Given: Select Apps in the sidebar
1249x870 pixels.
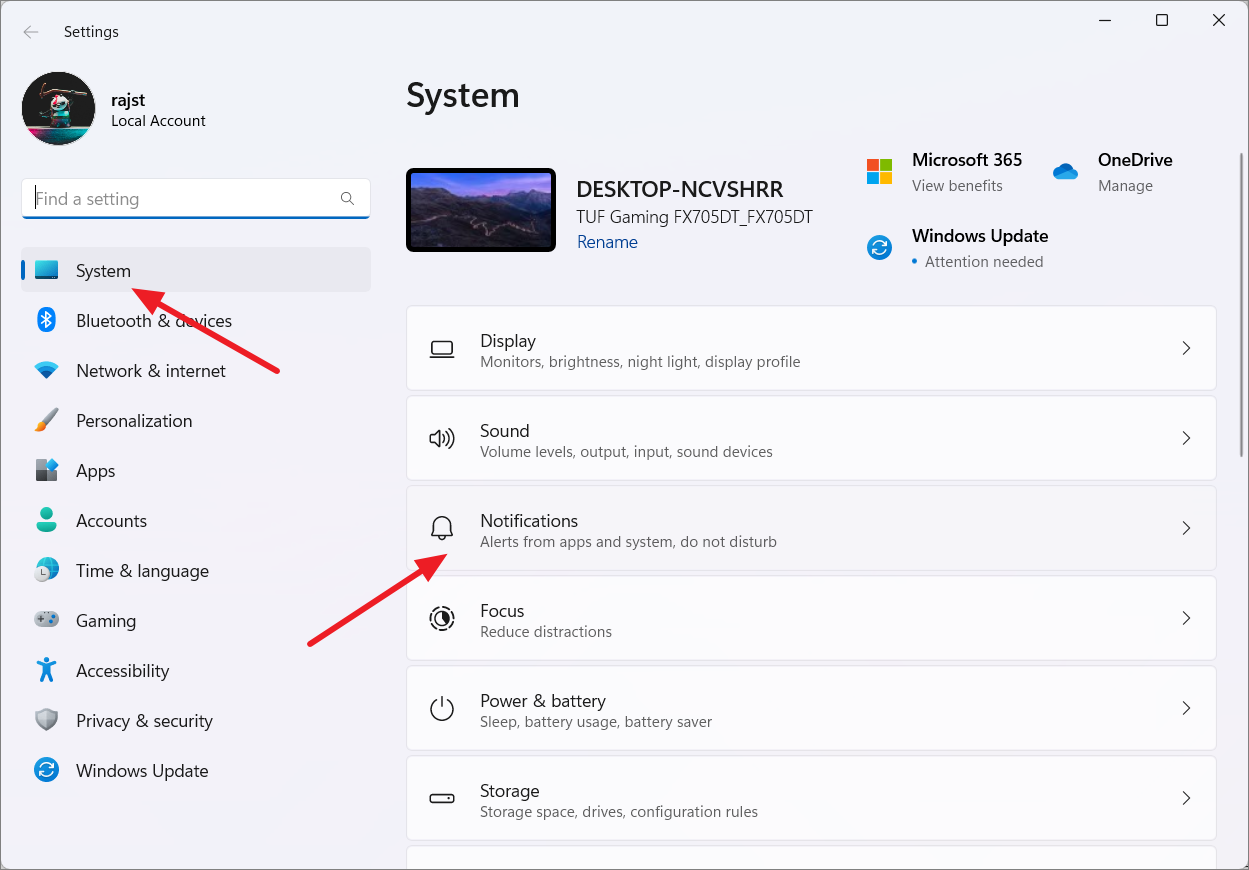Looking at the screenshot, I should 196,470.
